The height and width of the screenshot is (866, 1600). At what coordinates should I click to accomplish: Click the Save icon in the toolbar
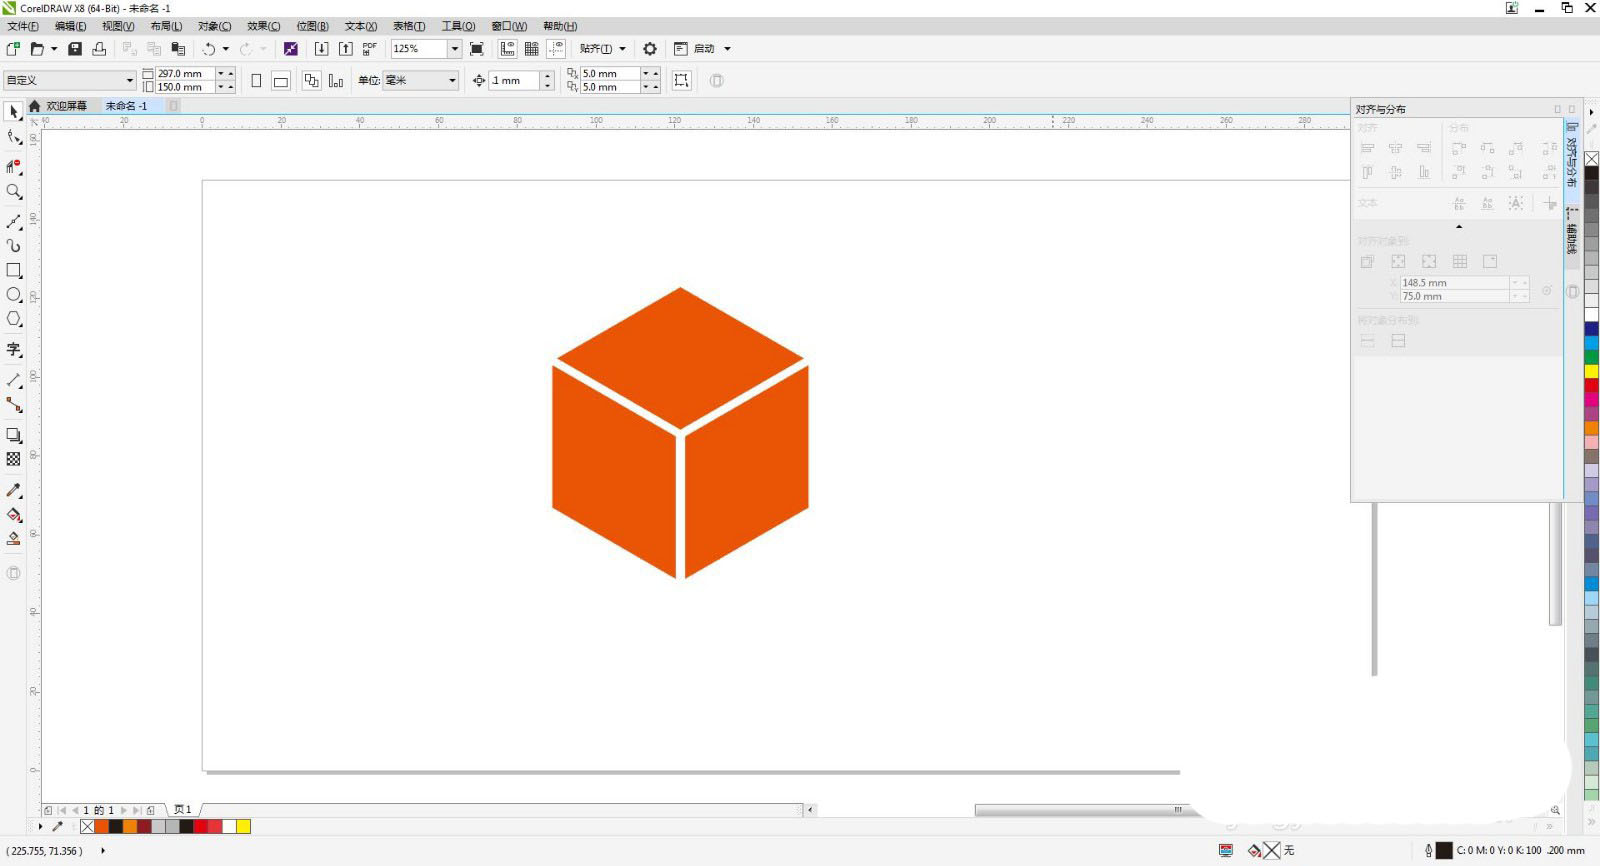(x=75, y=49)
